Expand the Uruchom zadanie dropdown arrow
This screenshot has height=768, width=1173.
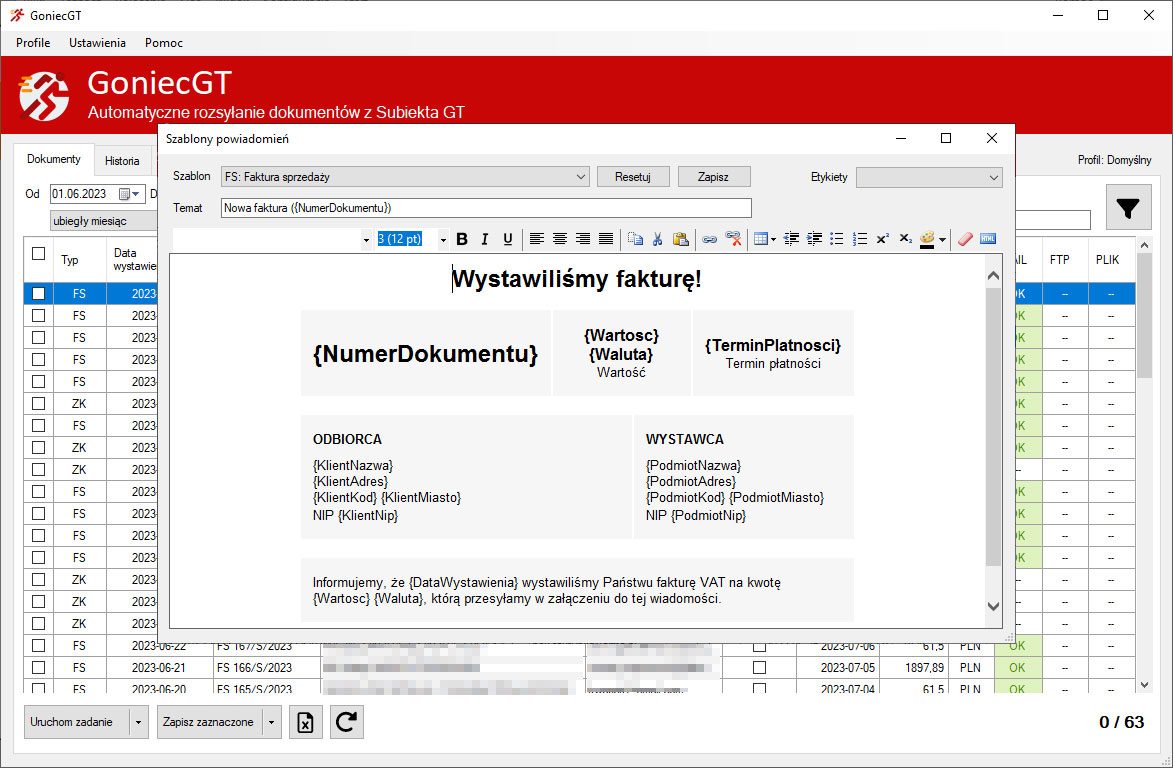[138, 722]
